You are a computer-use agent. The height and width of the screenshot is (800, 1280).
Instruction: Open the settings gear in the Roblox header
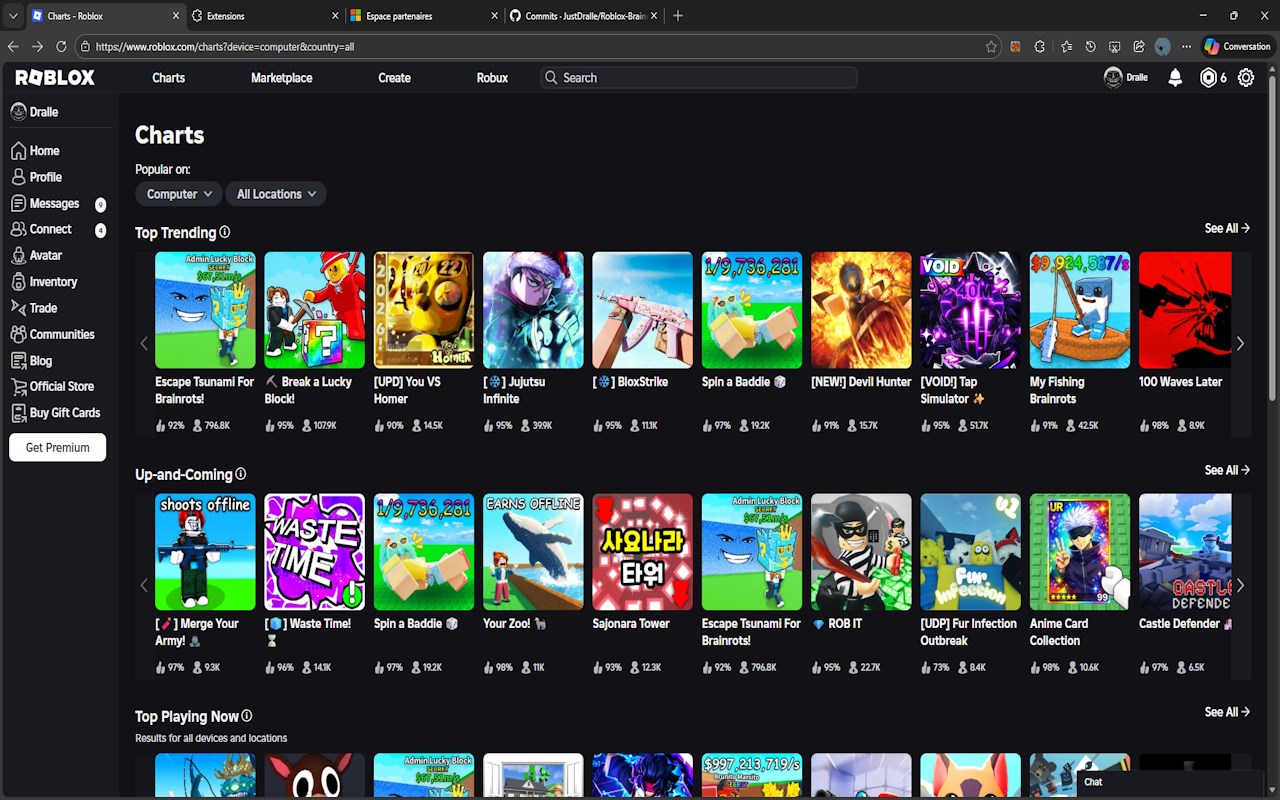click(x=1246, y=78)
